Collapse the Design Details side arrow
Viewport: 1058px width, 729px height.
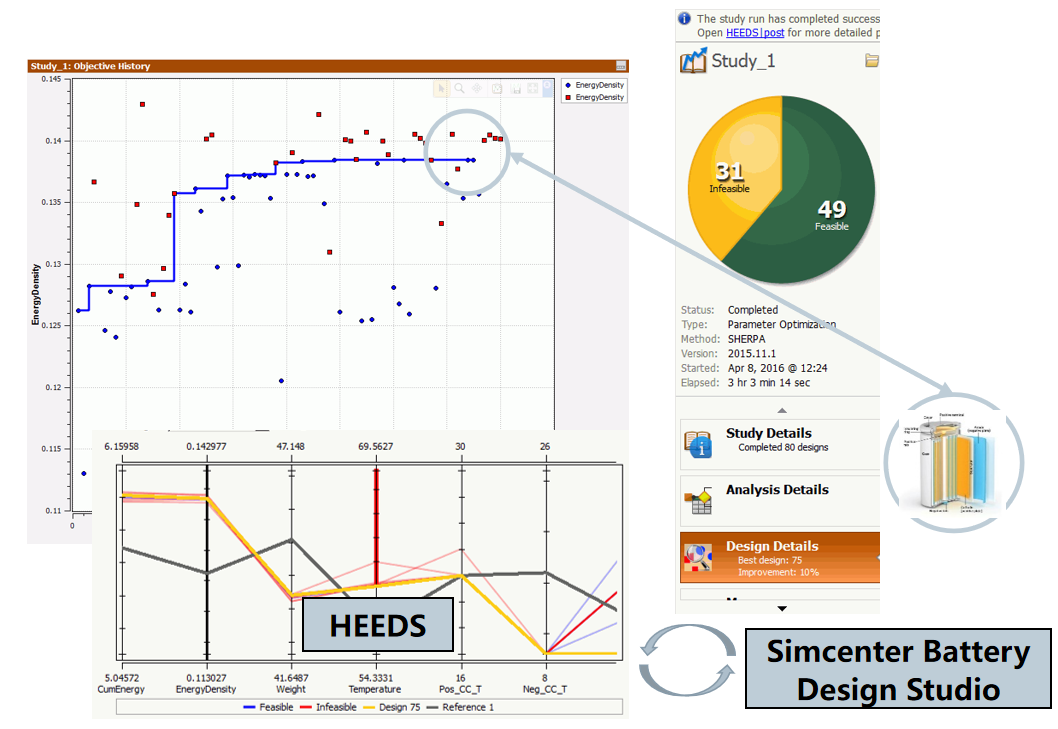(877, 558)
